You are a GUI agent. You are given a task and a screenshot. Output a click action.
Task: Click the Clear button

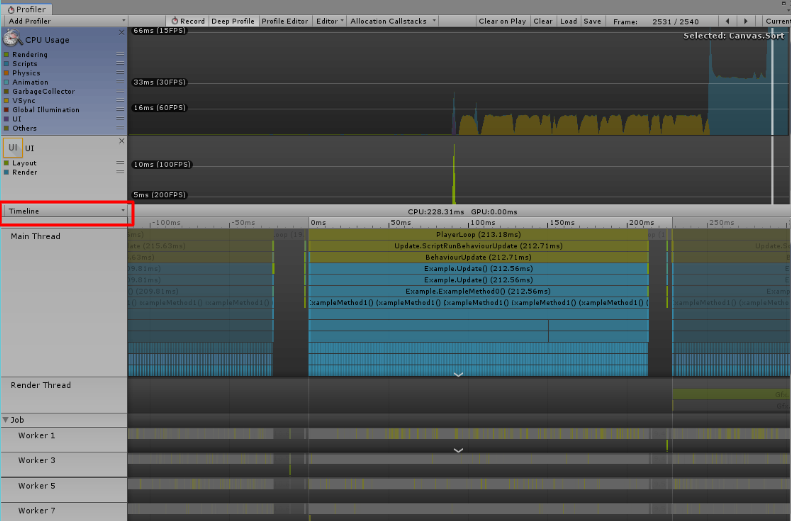pos(543,21)
